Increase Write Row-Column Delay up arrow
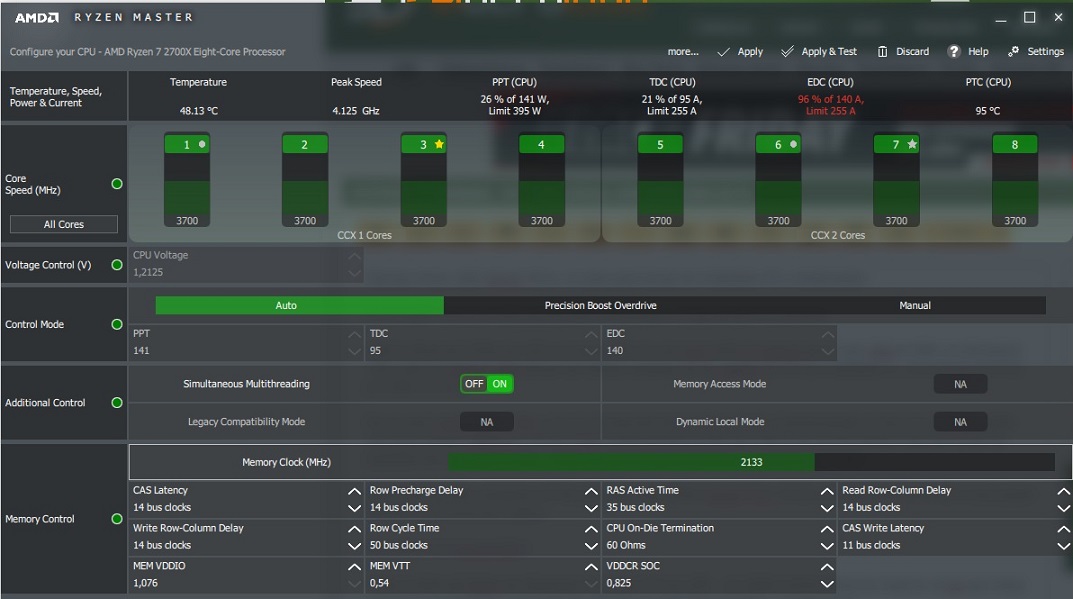The height and width of the screenshot is (599, 1073). tap(354, 528)
